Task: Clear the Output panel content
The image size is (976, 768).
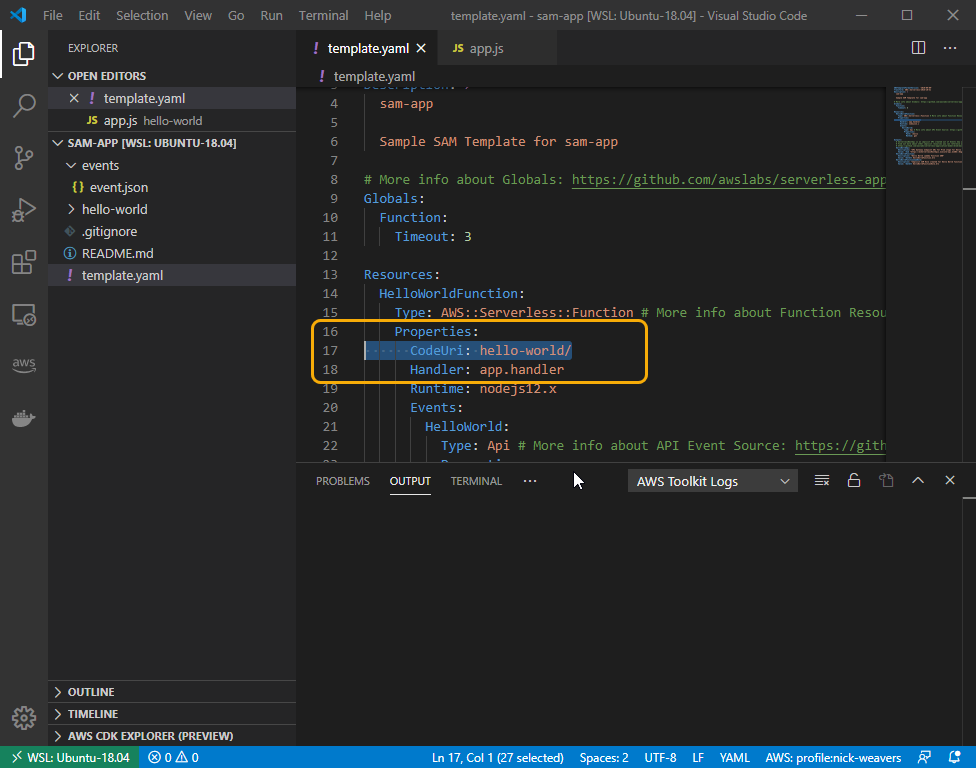Action: pyautogui.click(x=821, y=480)
